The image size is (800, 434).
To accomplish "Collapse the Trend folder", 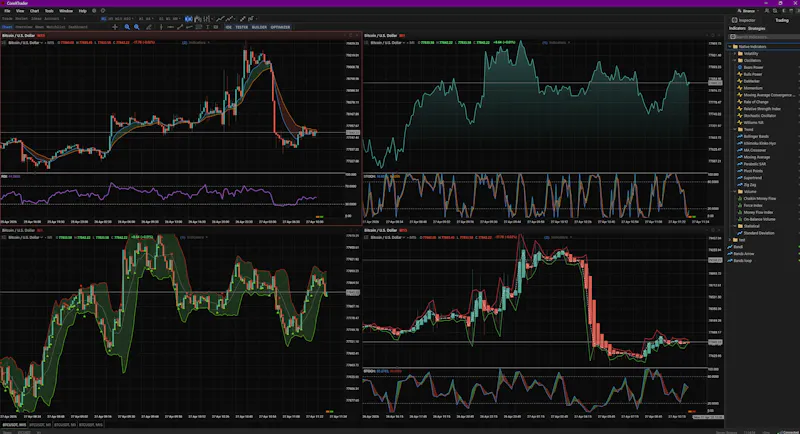I will coord(735,130).
